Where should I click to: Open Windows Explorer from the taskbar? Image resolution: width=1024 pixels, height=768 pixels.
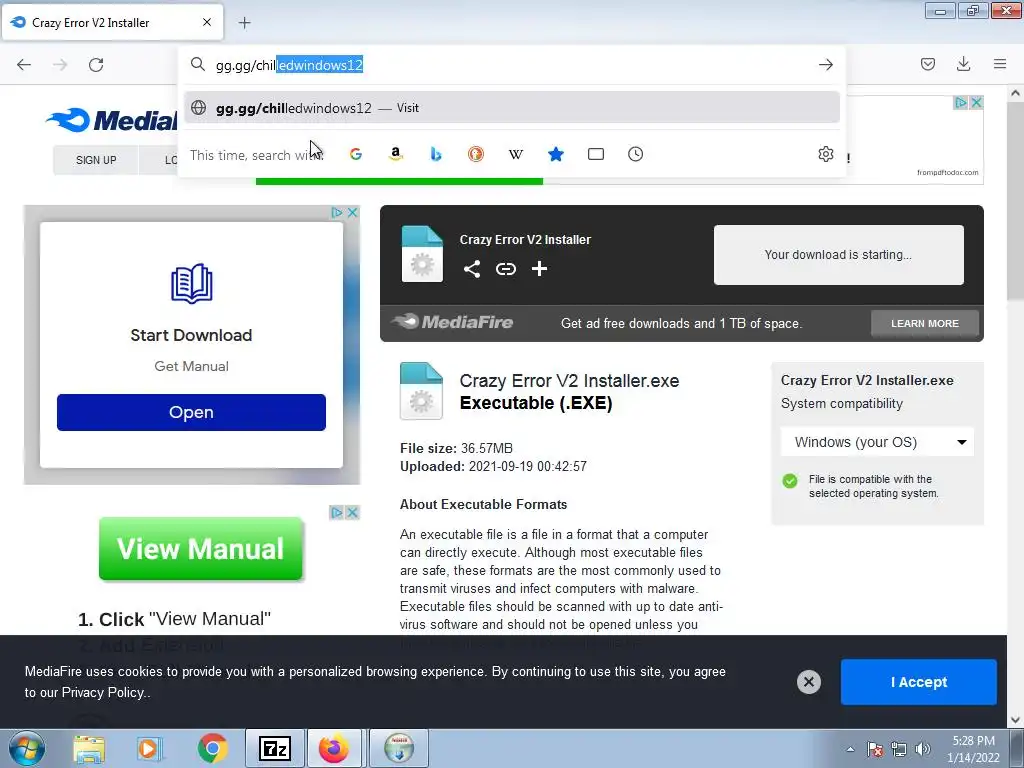[x=89, y=748]
